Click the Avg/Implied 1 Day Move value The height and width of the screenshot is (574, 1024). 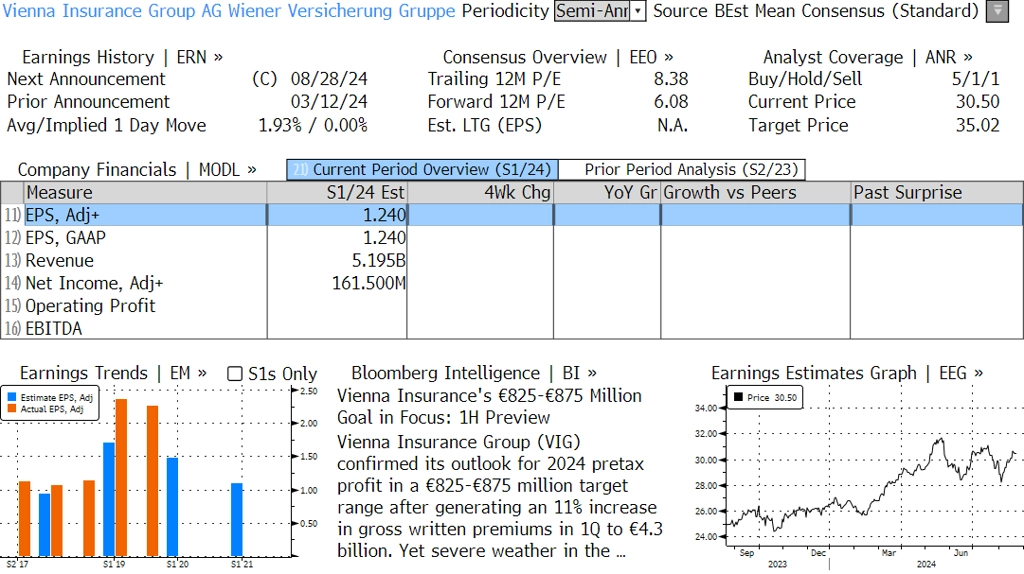pos(313,125)
